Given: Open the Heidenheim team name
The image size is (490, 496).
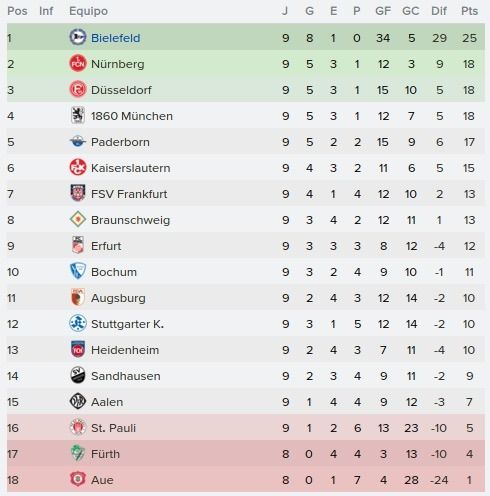Looking at the screenshot, I should 125,350.
